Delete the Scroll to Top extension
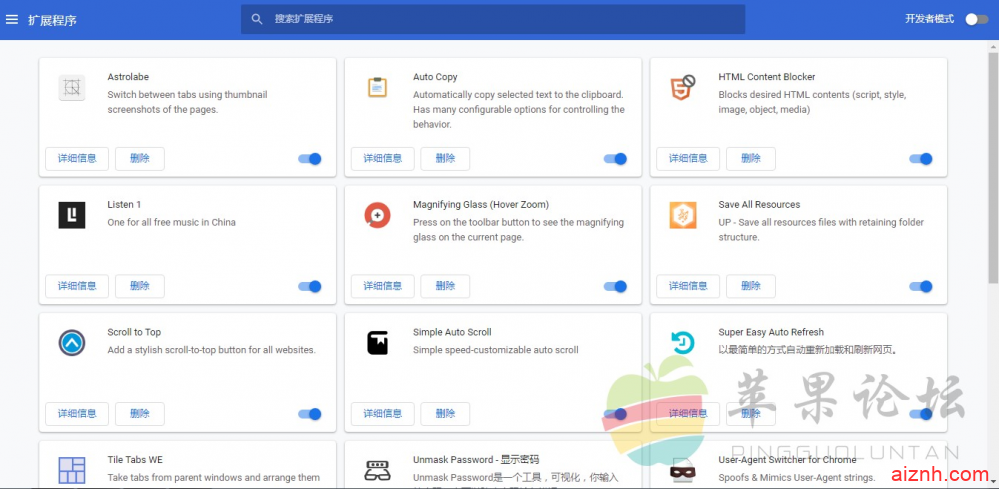Viewport: 999px width, 489px height. tap(140, 414)
